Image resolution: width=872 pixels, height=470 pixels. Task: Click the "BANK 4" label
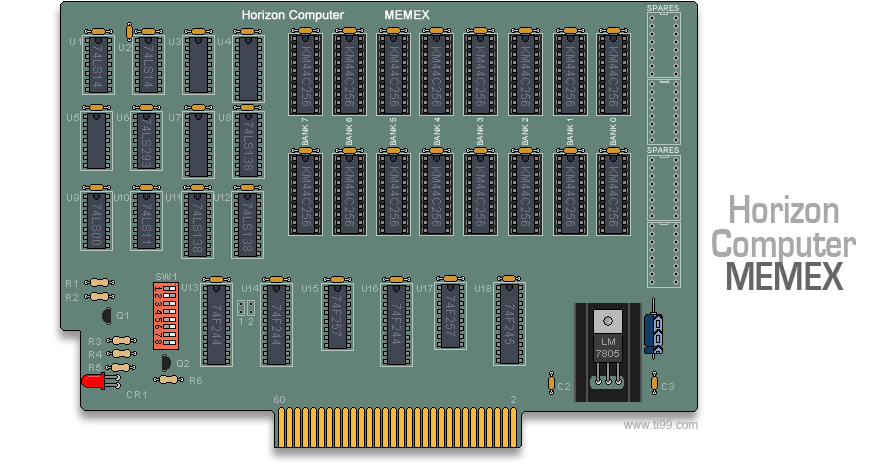pyautogui.click(x=437, y=132)
